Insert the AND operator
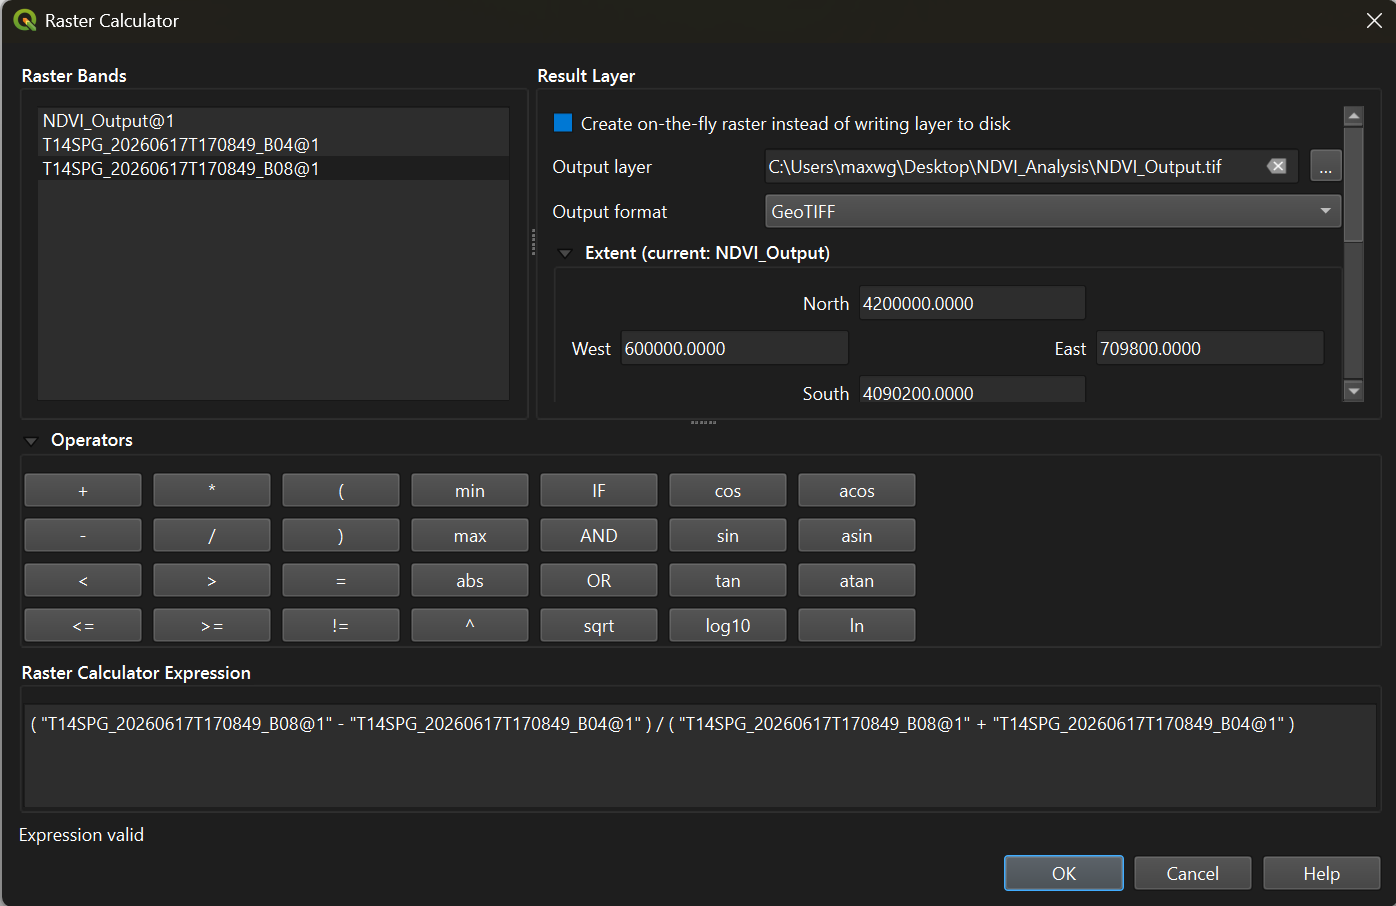This screenshot has height=906, width=1396. pos(599,535)
